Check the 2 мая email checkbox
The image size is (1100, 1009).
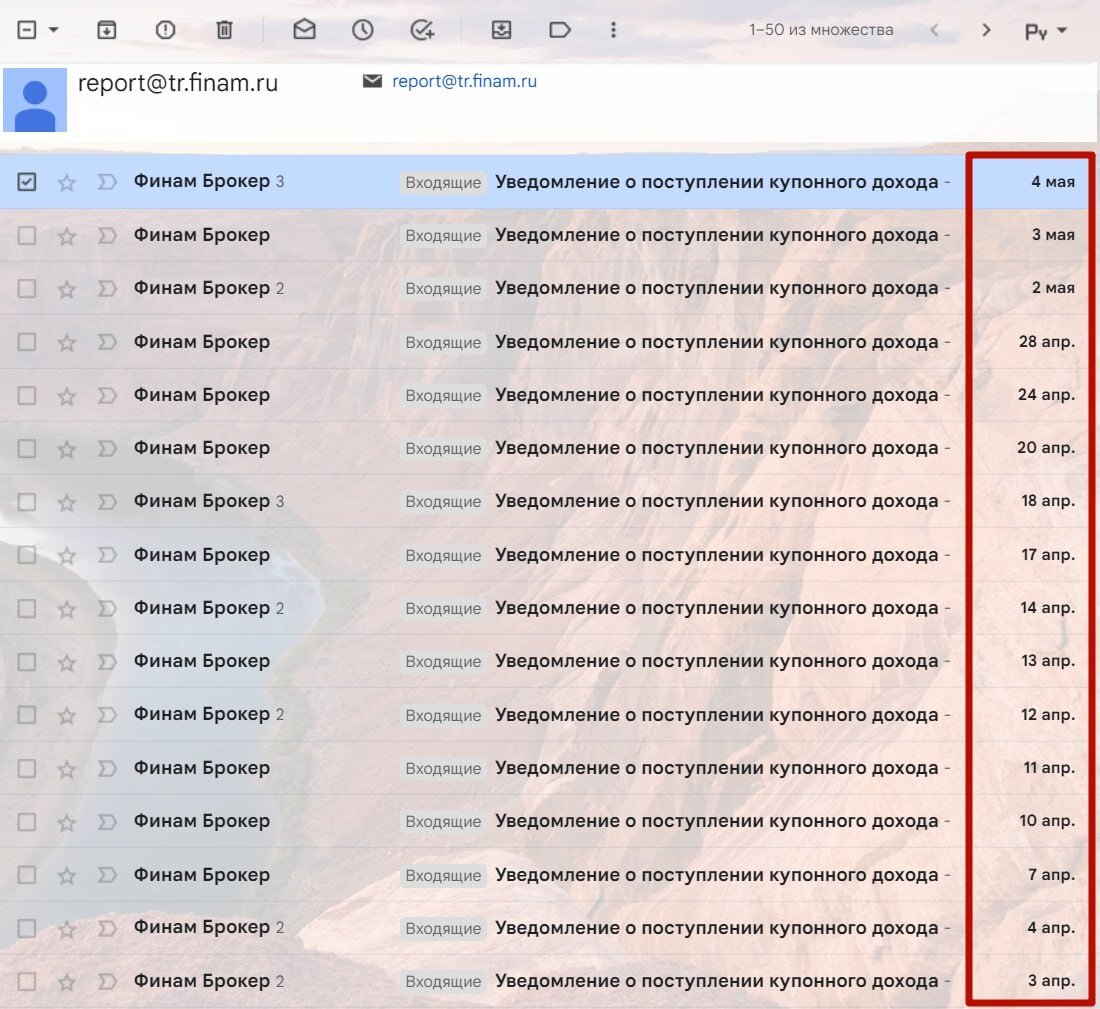(27, 289)
